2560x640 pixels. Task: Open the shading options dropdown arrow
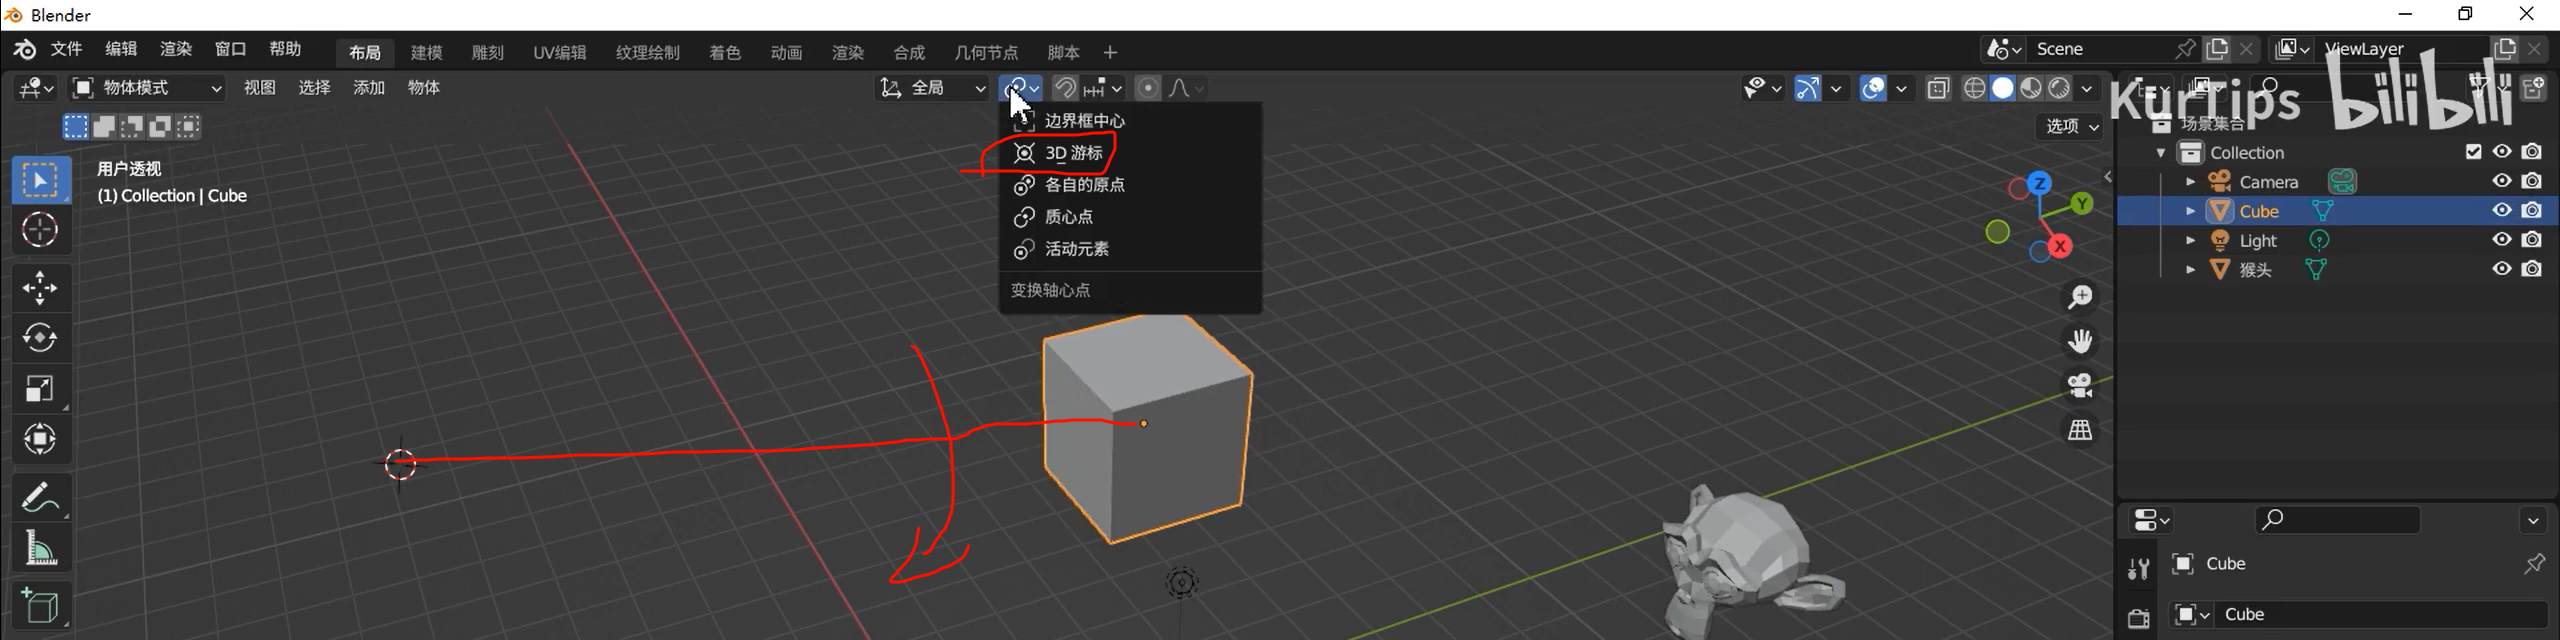(x=2087, y=88)
